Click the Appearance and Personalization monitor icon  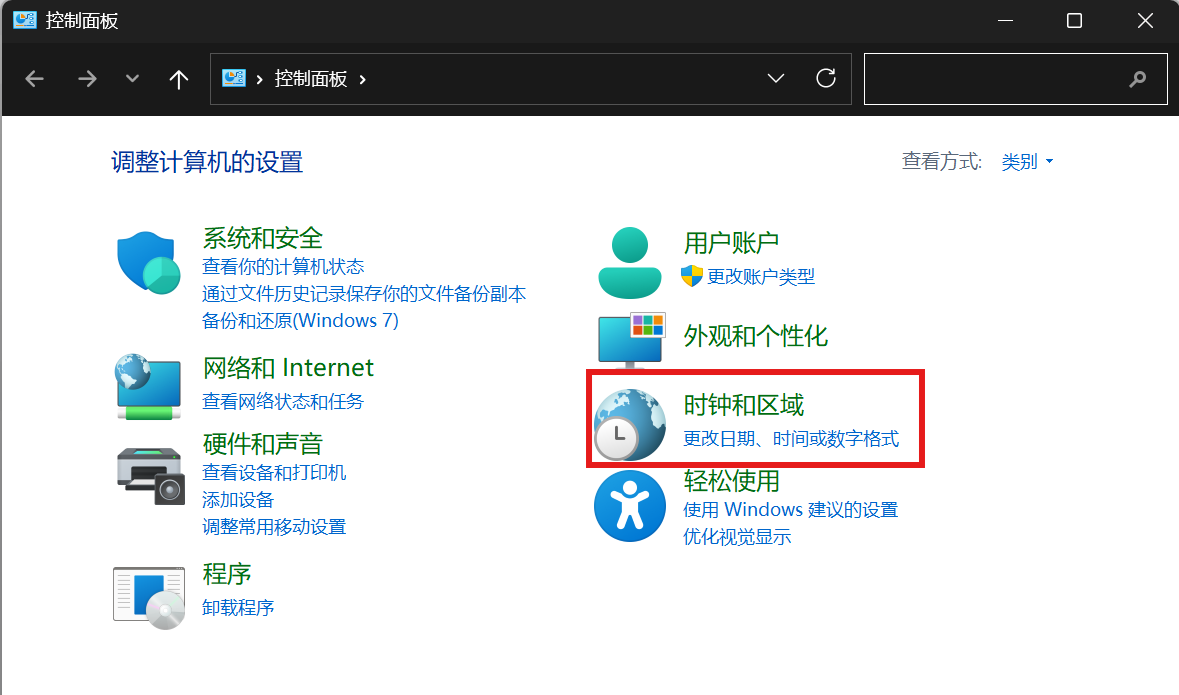(x=632, y=340)
